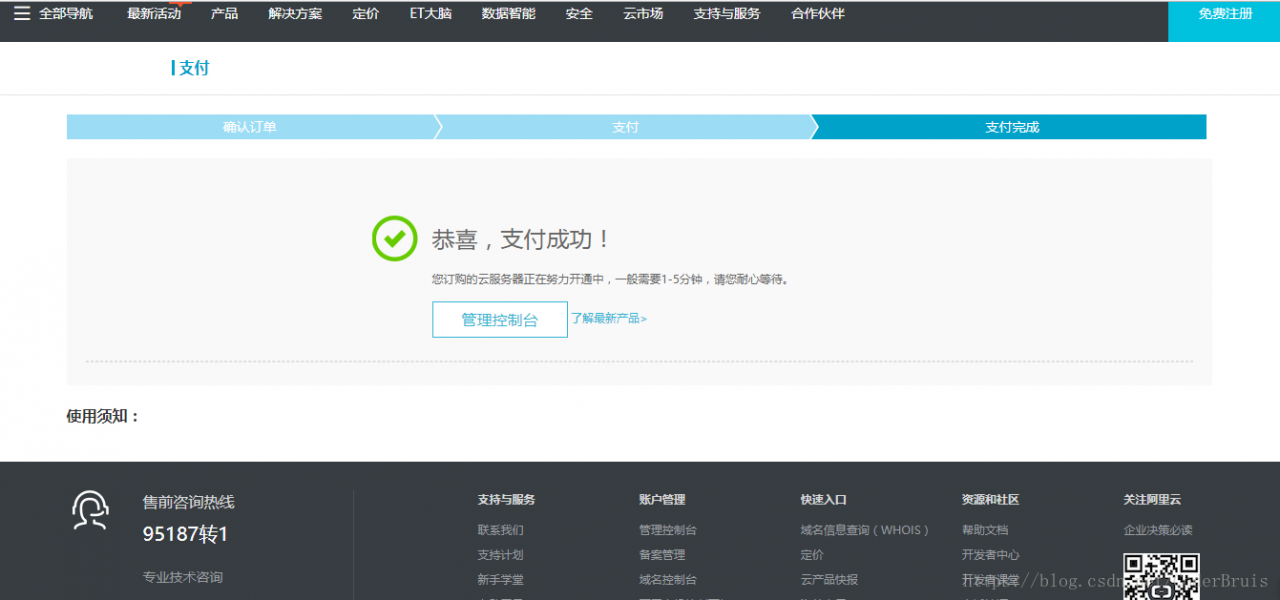This screenshot has width=1280, height=600.
Task: Click the 支持与服务 footer column heading
Action: 506,499
